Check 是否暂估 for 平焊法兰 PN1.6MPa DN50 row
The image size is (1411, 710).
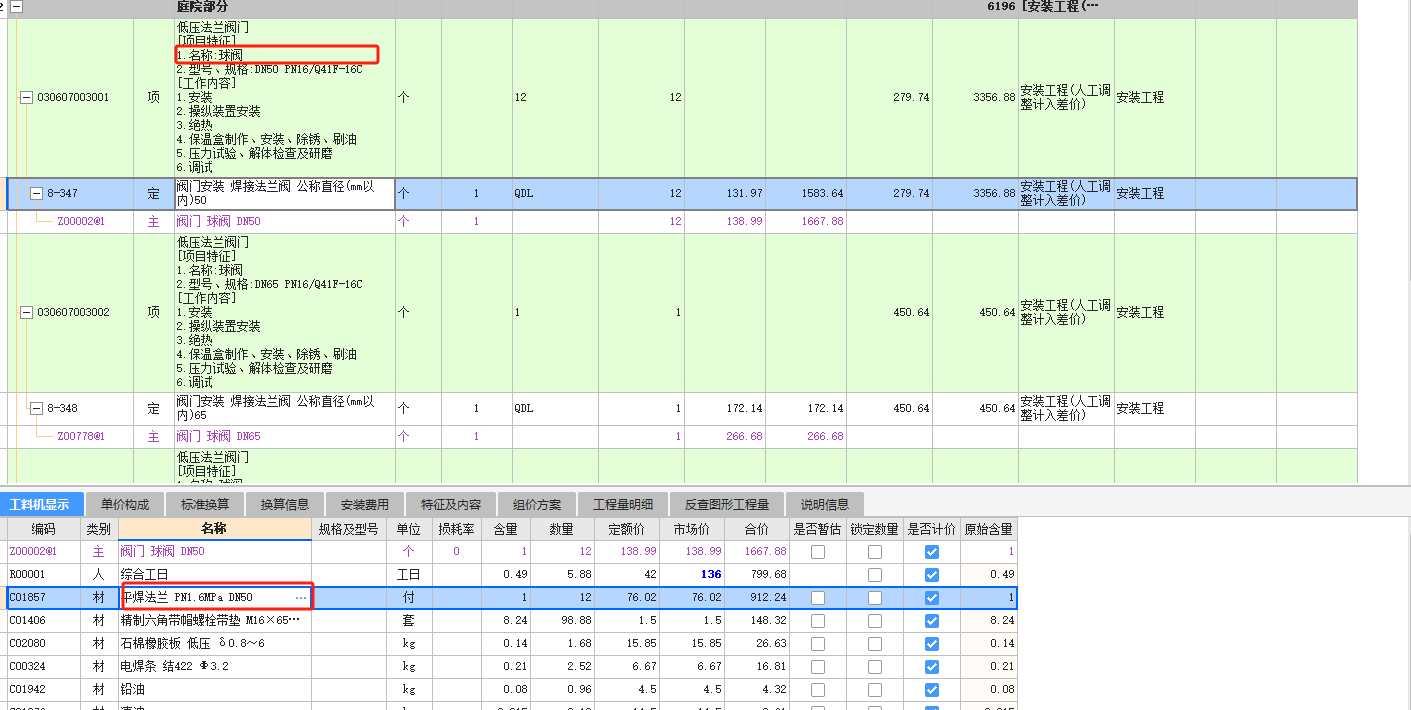click(x=818, y=598)
